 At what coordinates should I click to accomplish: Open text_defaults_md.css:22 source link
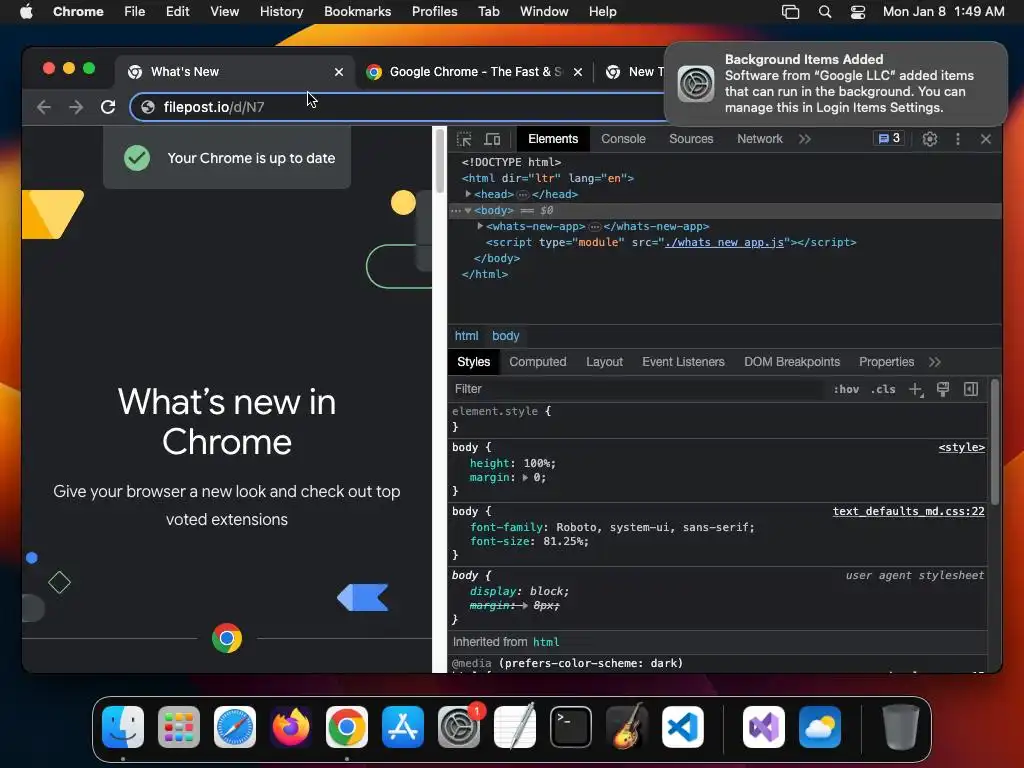[x=908, y=511]
